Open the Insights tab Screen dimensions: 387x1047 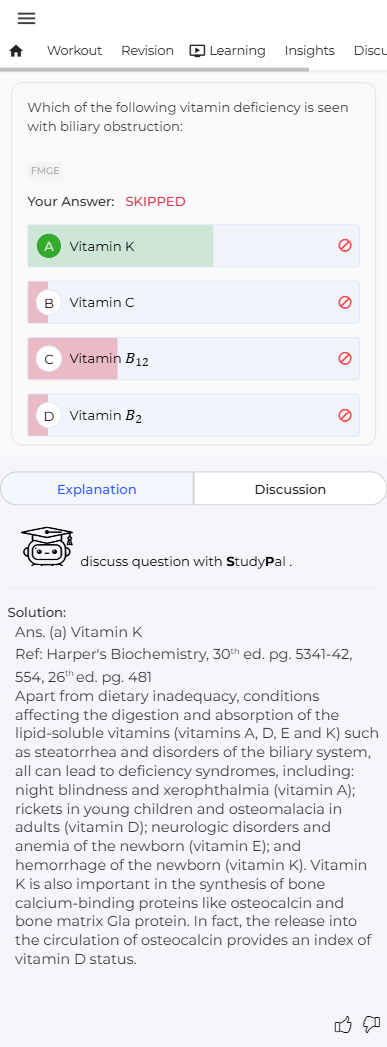310,51
